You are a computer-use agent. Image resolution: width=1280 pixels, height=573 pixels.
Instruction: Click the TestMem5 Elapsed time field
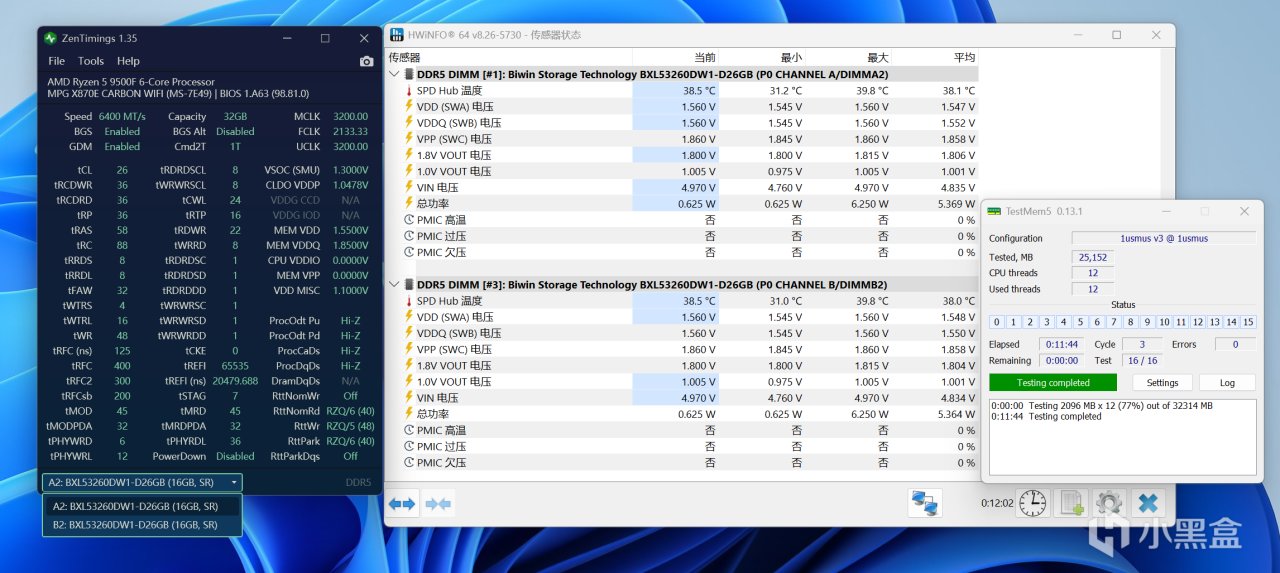[1060, 344]
